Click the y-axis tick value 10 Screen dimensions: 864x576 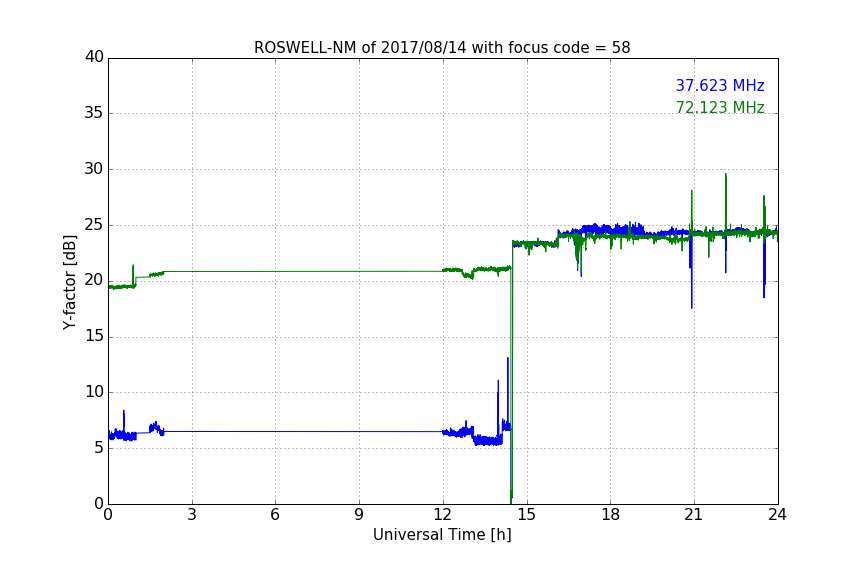point(94,392)
